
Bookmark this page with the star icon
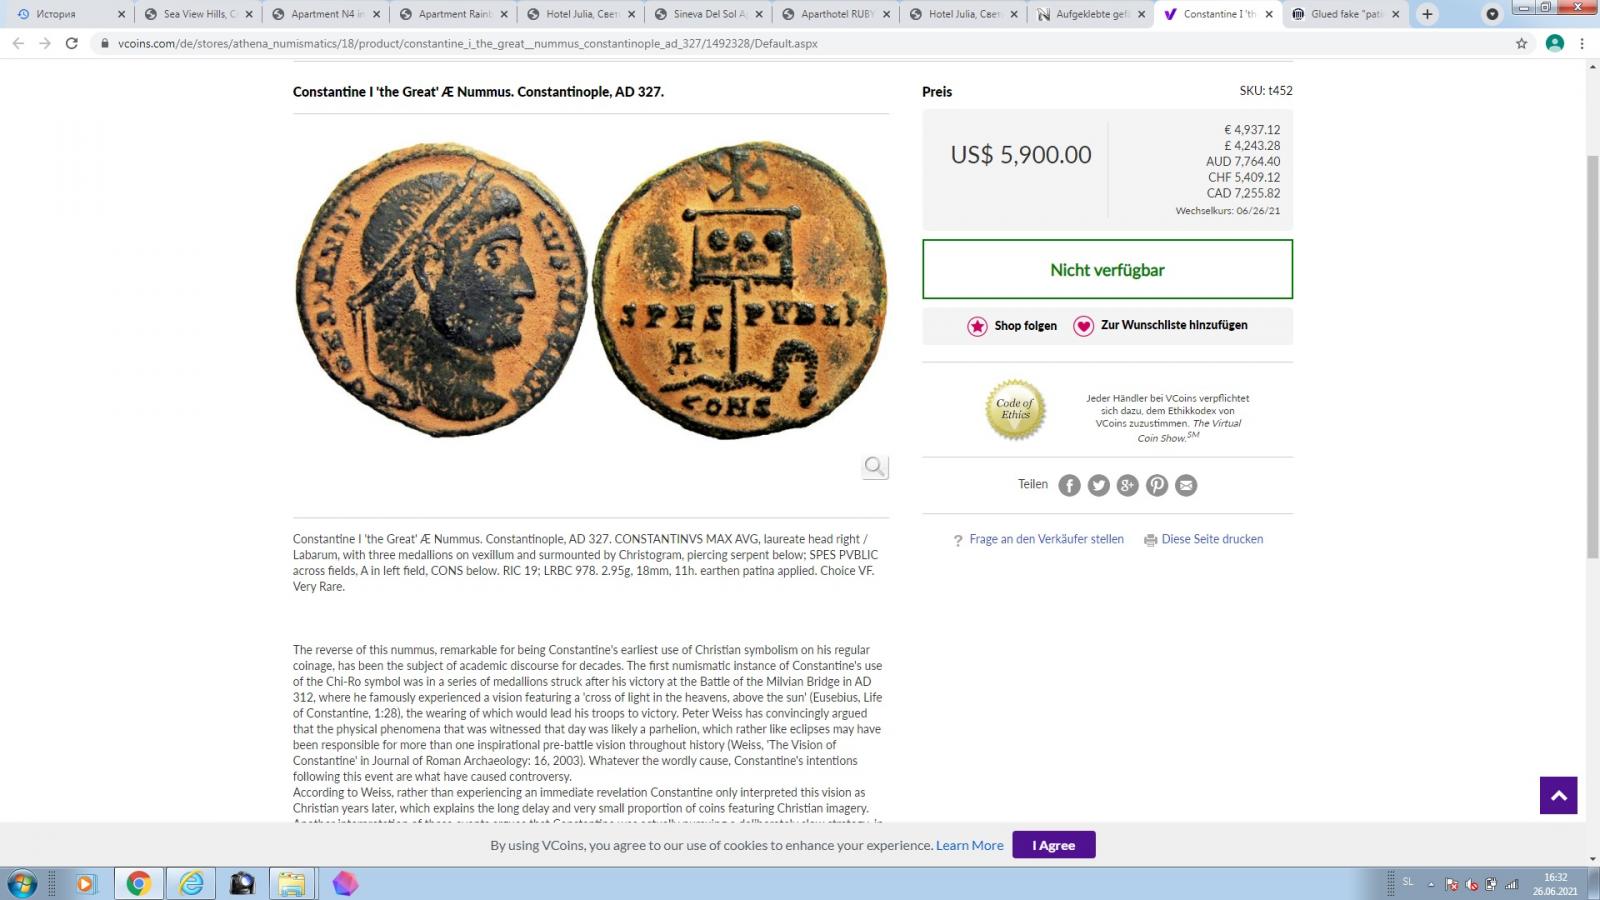(x=1522, y=43)
